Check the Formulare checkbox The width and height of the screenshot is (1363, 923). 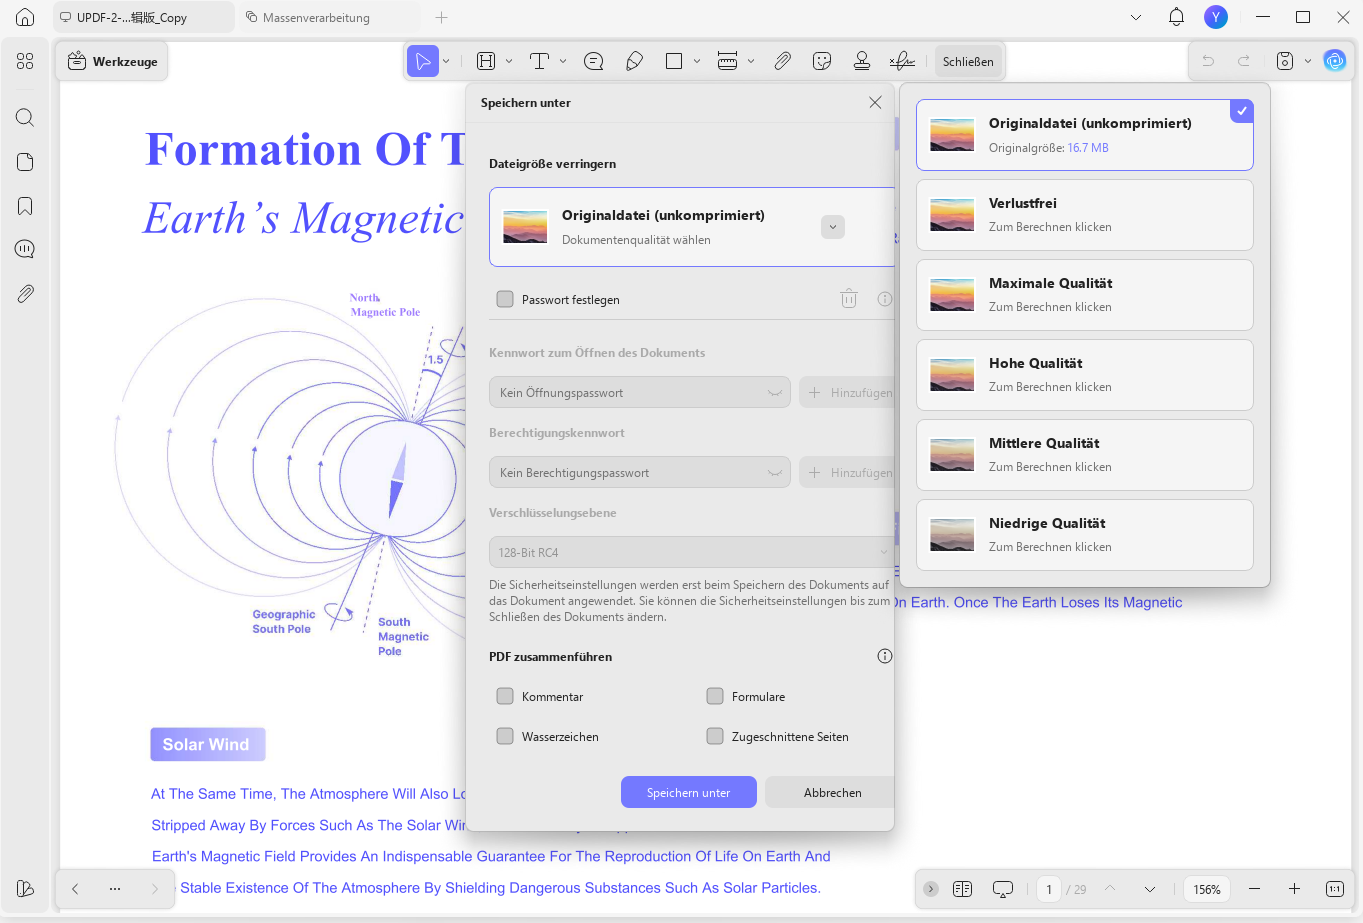pyautogui.click(x=715, y=696)
